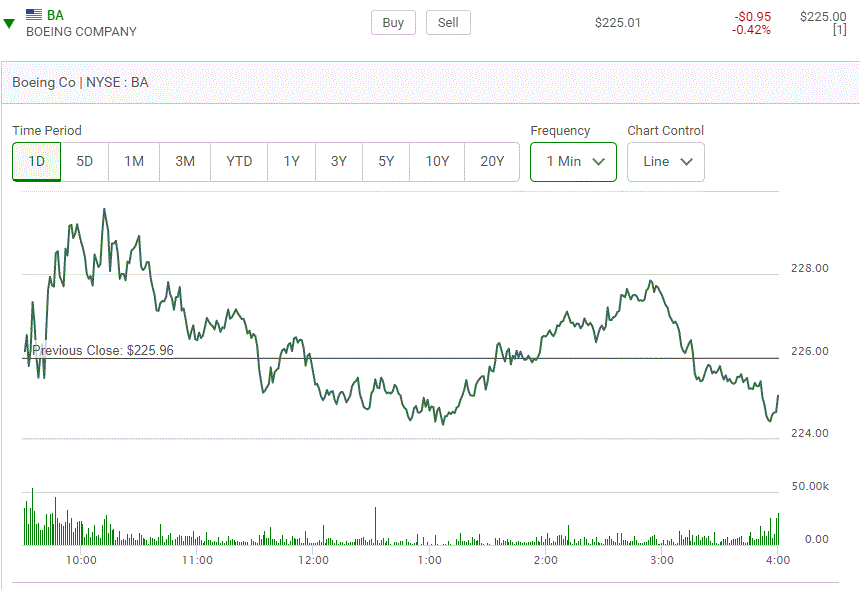Click the 11:00 time axis label

click(x=197, y=560)
